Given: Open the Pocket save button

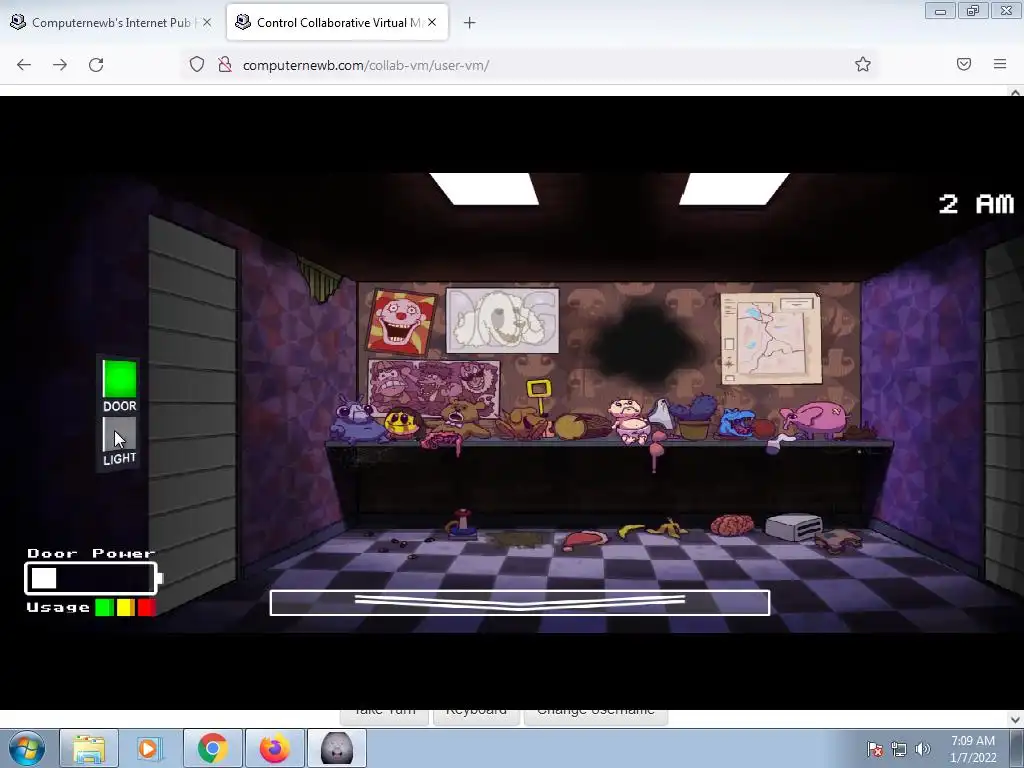Looking at the screenshot, I should click(x=964, y=64).
